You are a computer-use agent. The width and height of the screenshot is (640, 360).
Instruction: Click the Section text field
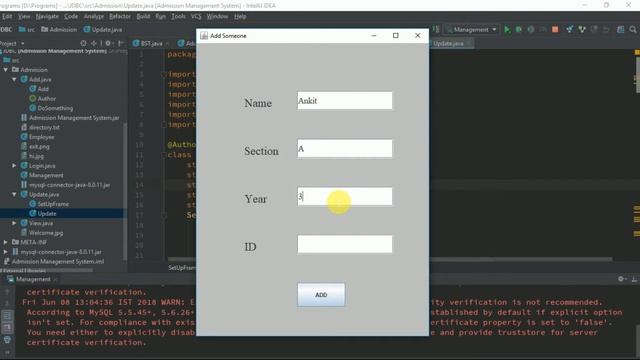coord(344,149)
